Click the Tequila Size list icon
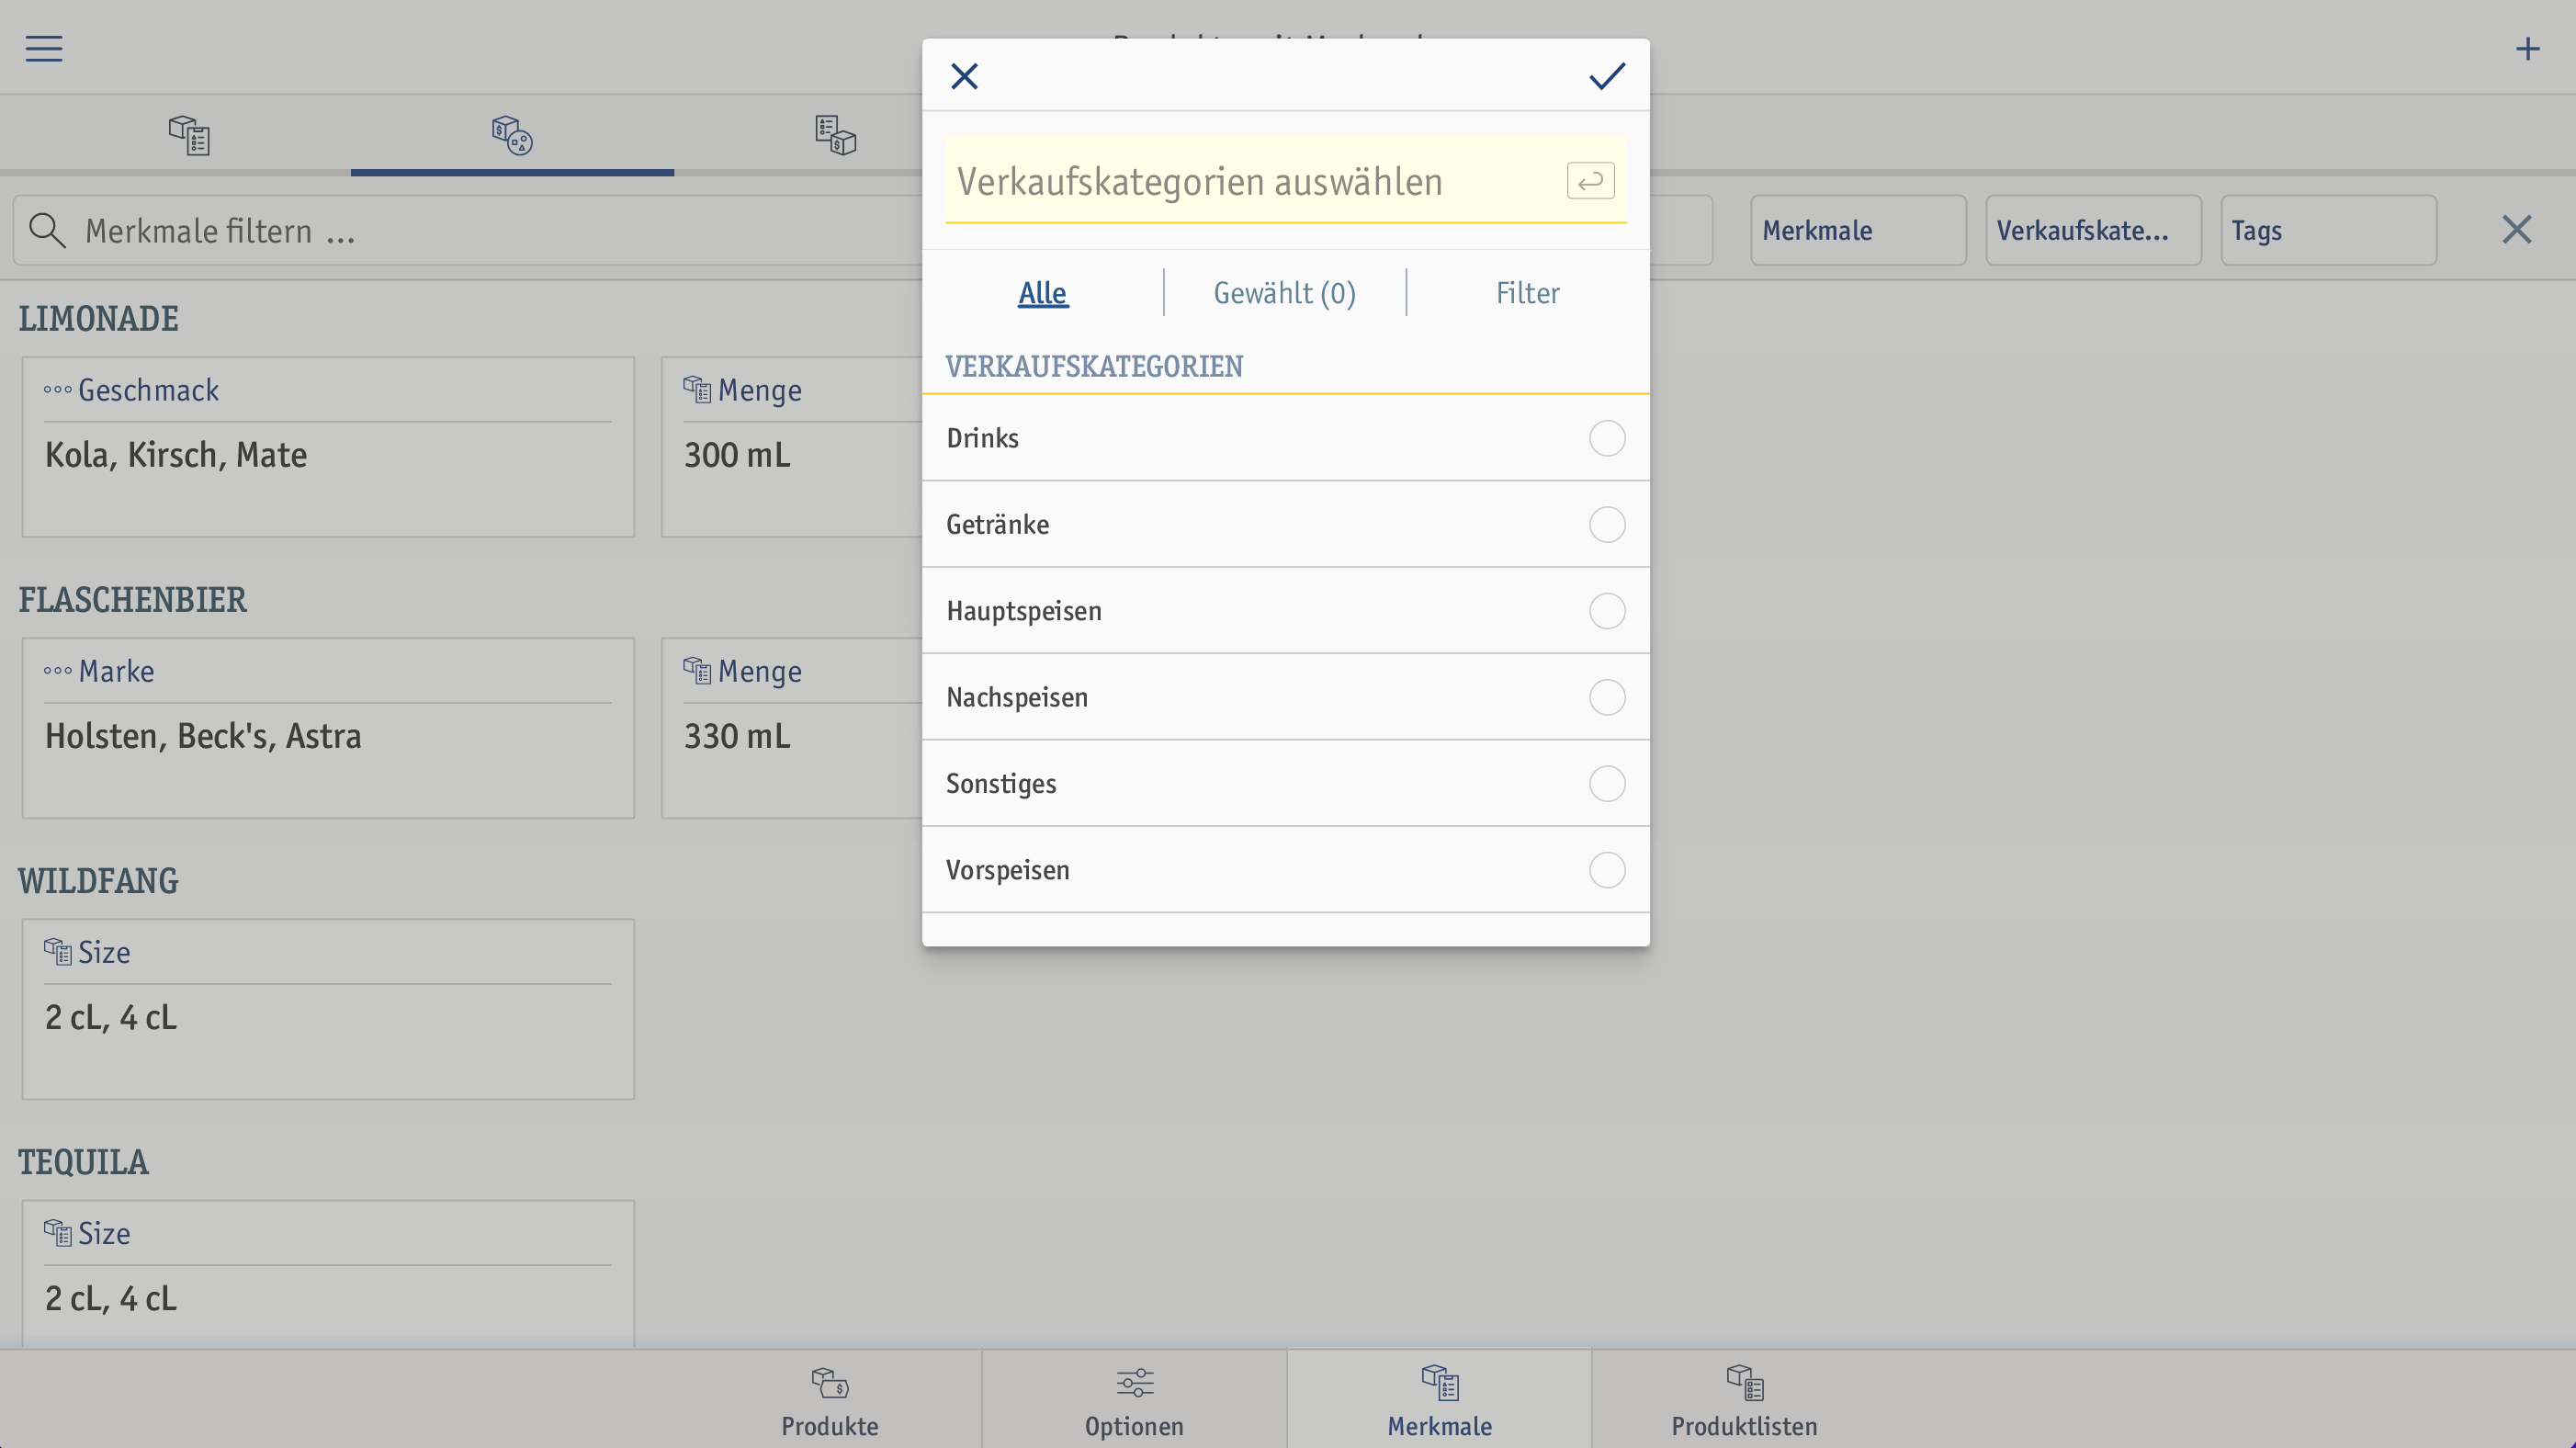Image resolution: width=2576 pixels, height=1448 pixels. coord(57,1232)
